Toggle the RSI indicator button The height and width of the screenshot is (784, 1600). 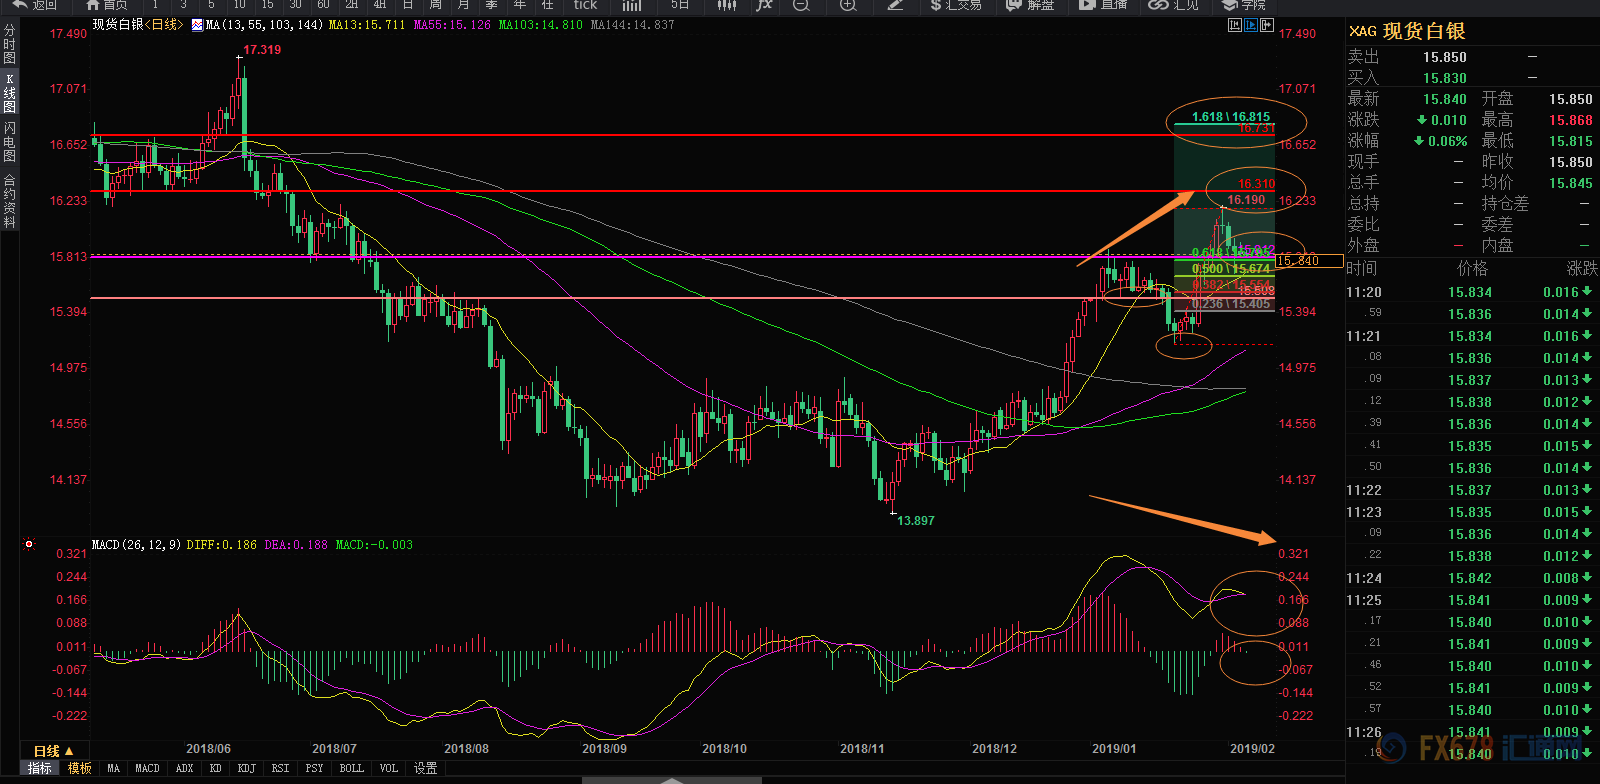click(280, 768)
